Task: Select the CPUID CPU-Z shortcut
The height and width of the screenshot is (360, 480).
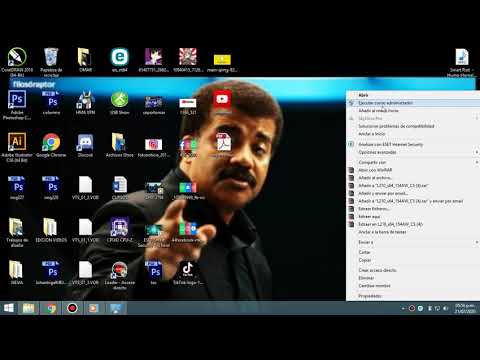Action: [119, 227]
